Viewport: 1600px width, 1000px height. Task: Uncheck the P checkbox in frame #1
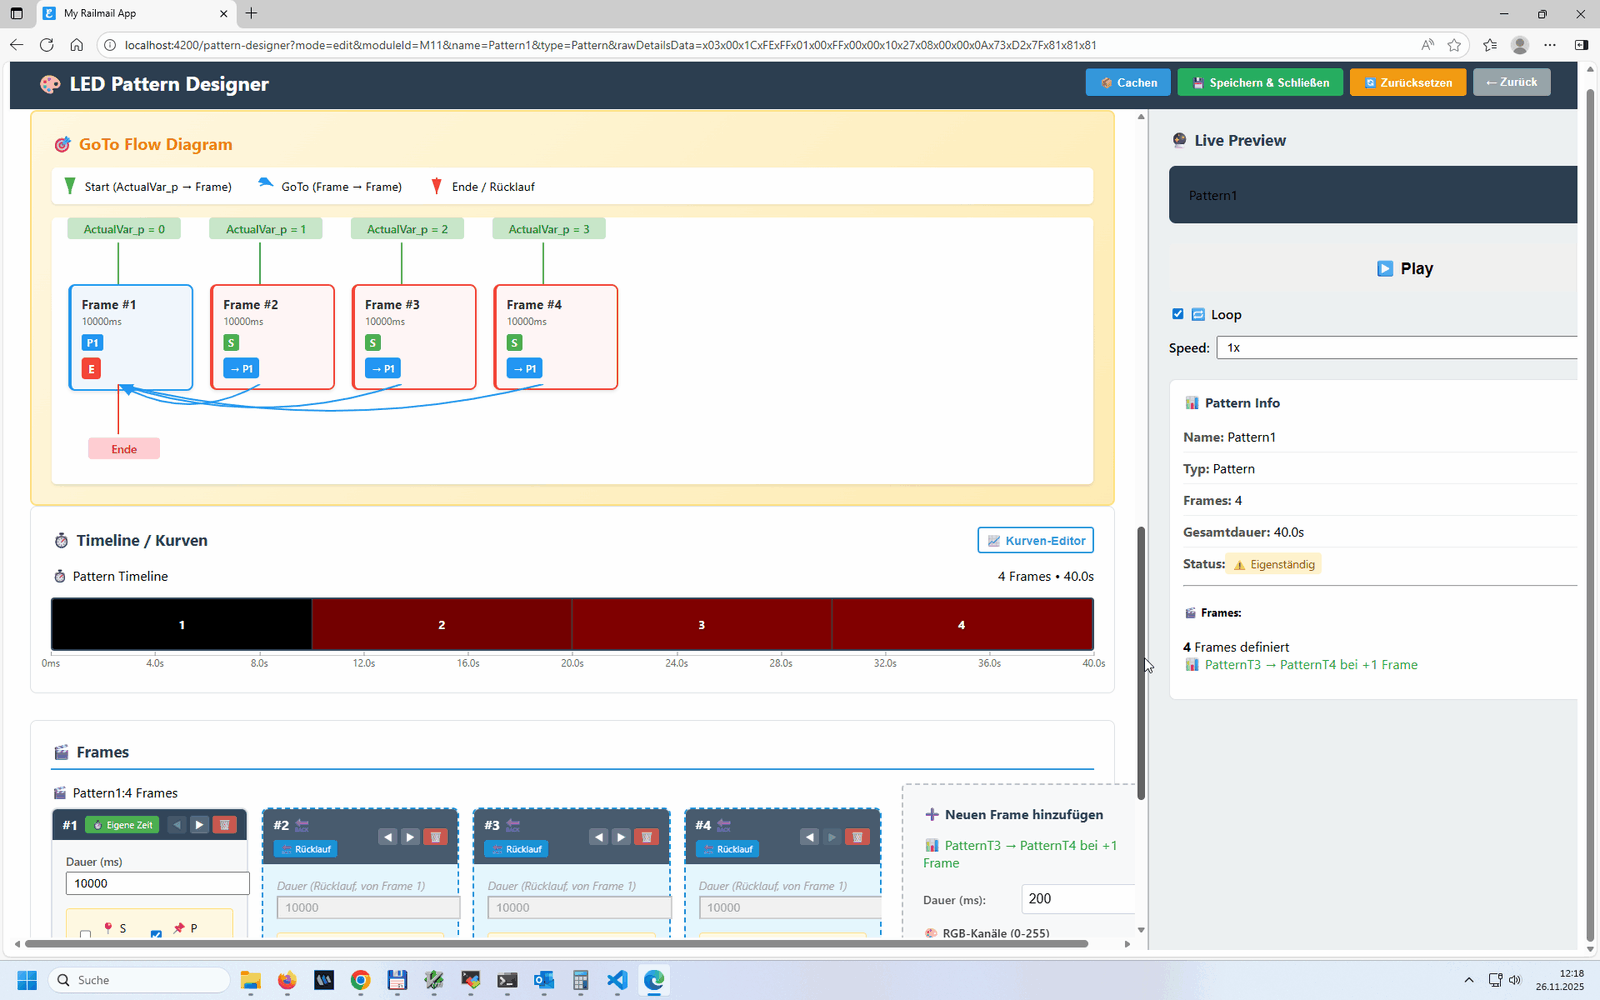coord(156,934)
